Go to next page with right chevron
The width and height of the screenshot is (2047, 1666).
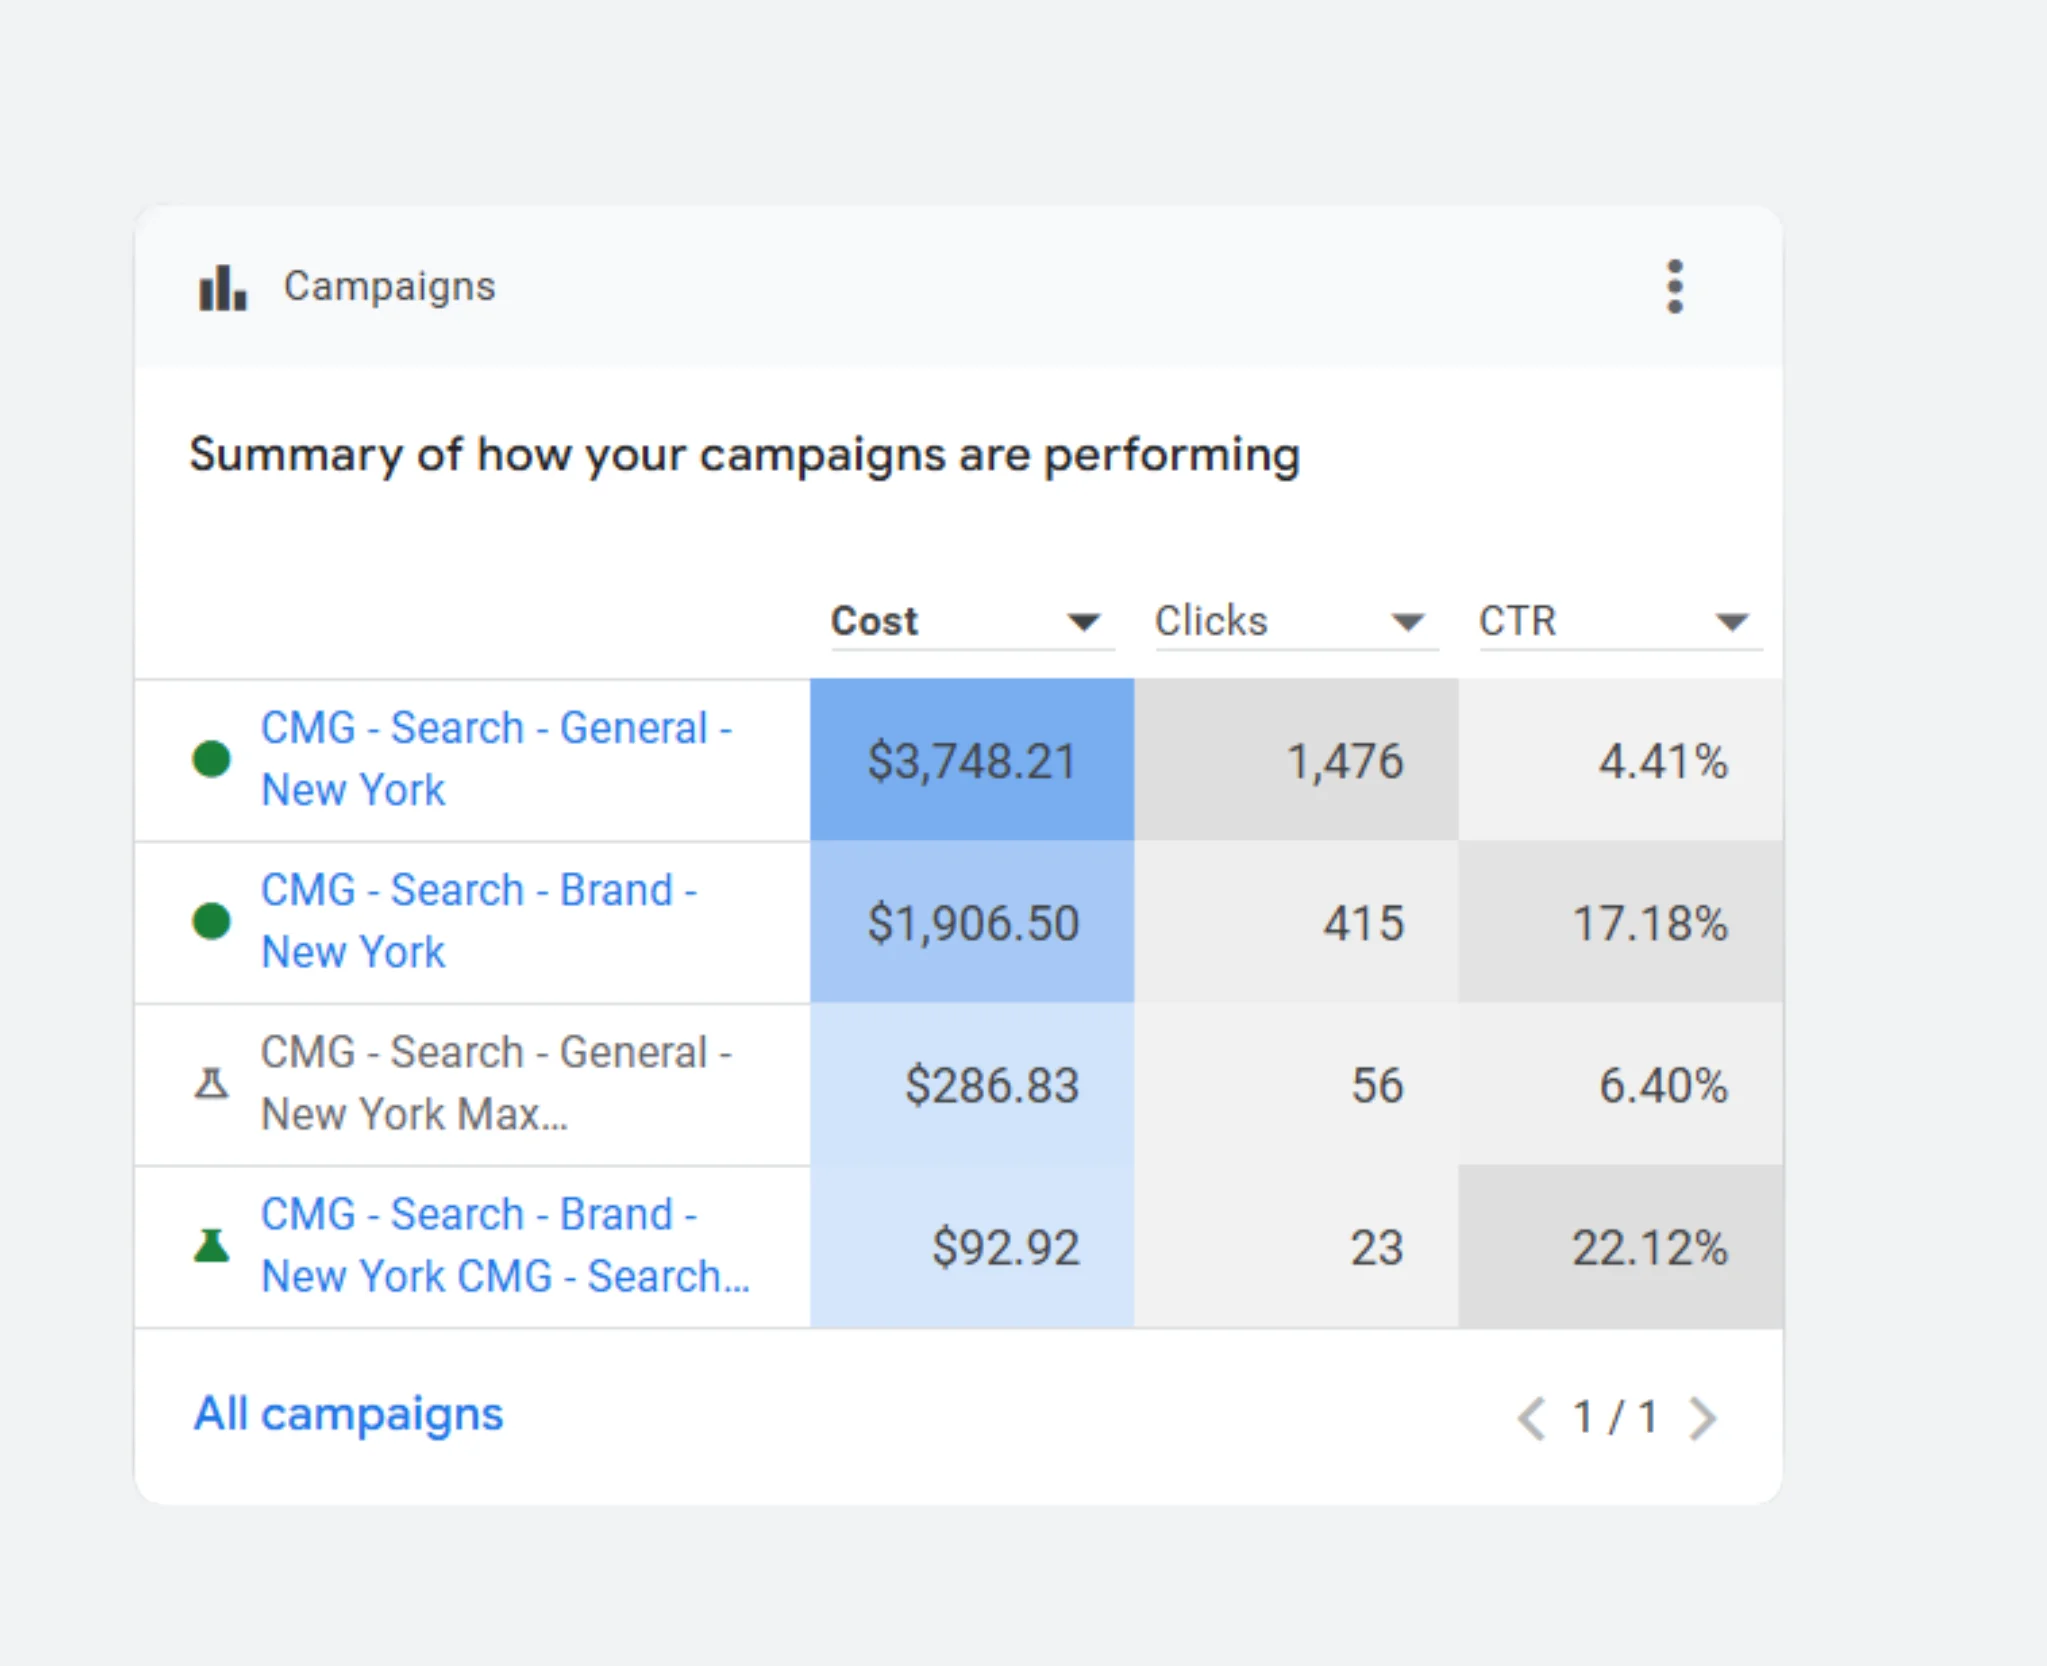(x=1702, y=1418)
